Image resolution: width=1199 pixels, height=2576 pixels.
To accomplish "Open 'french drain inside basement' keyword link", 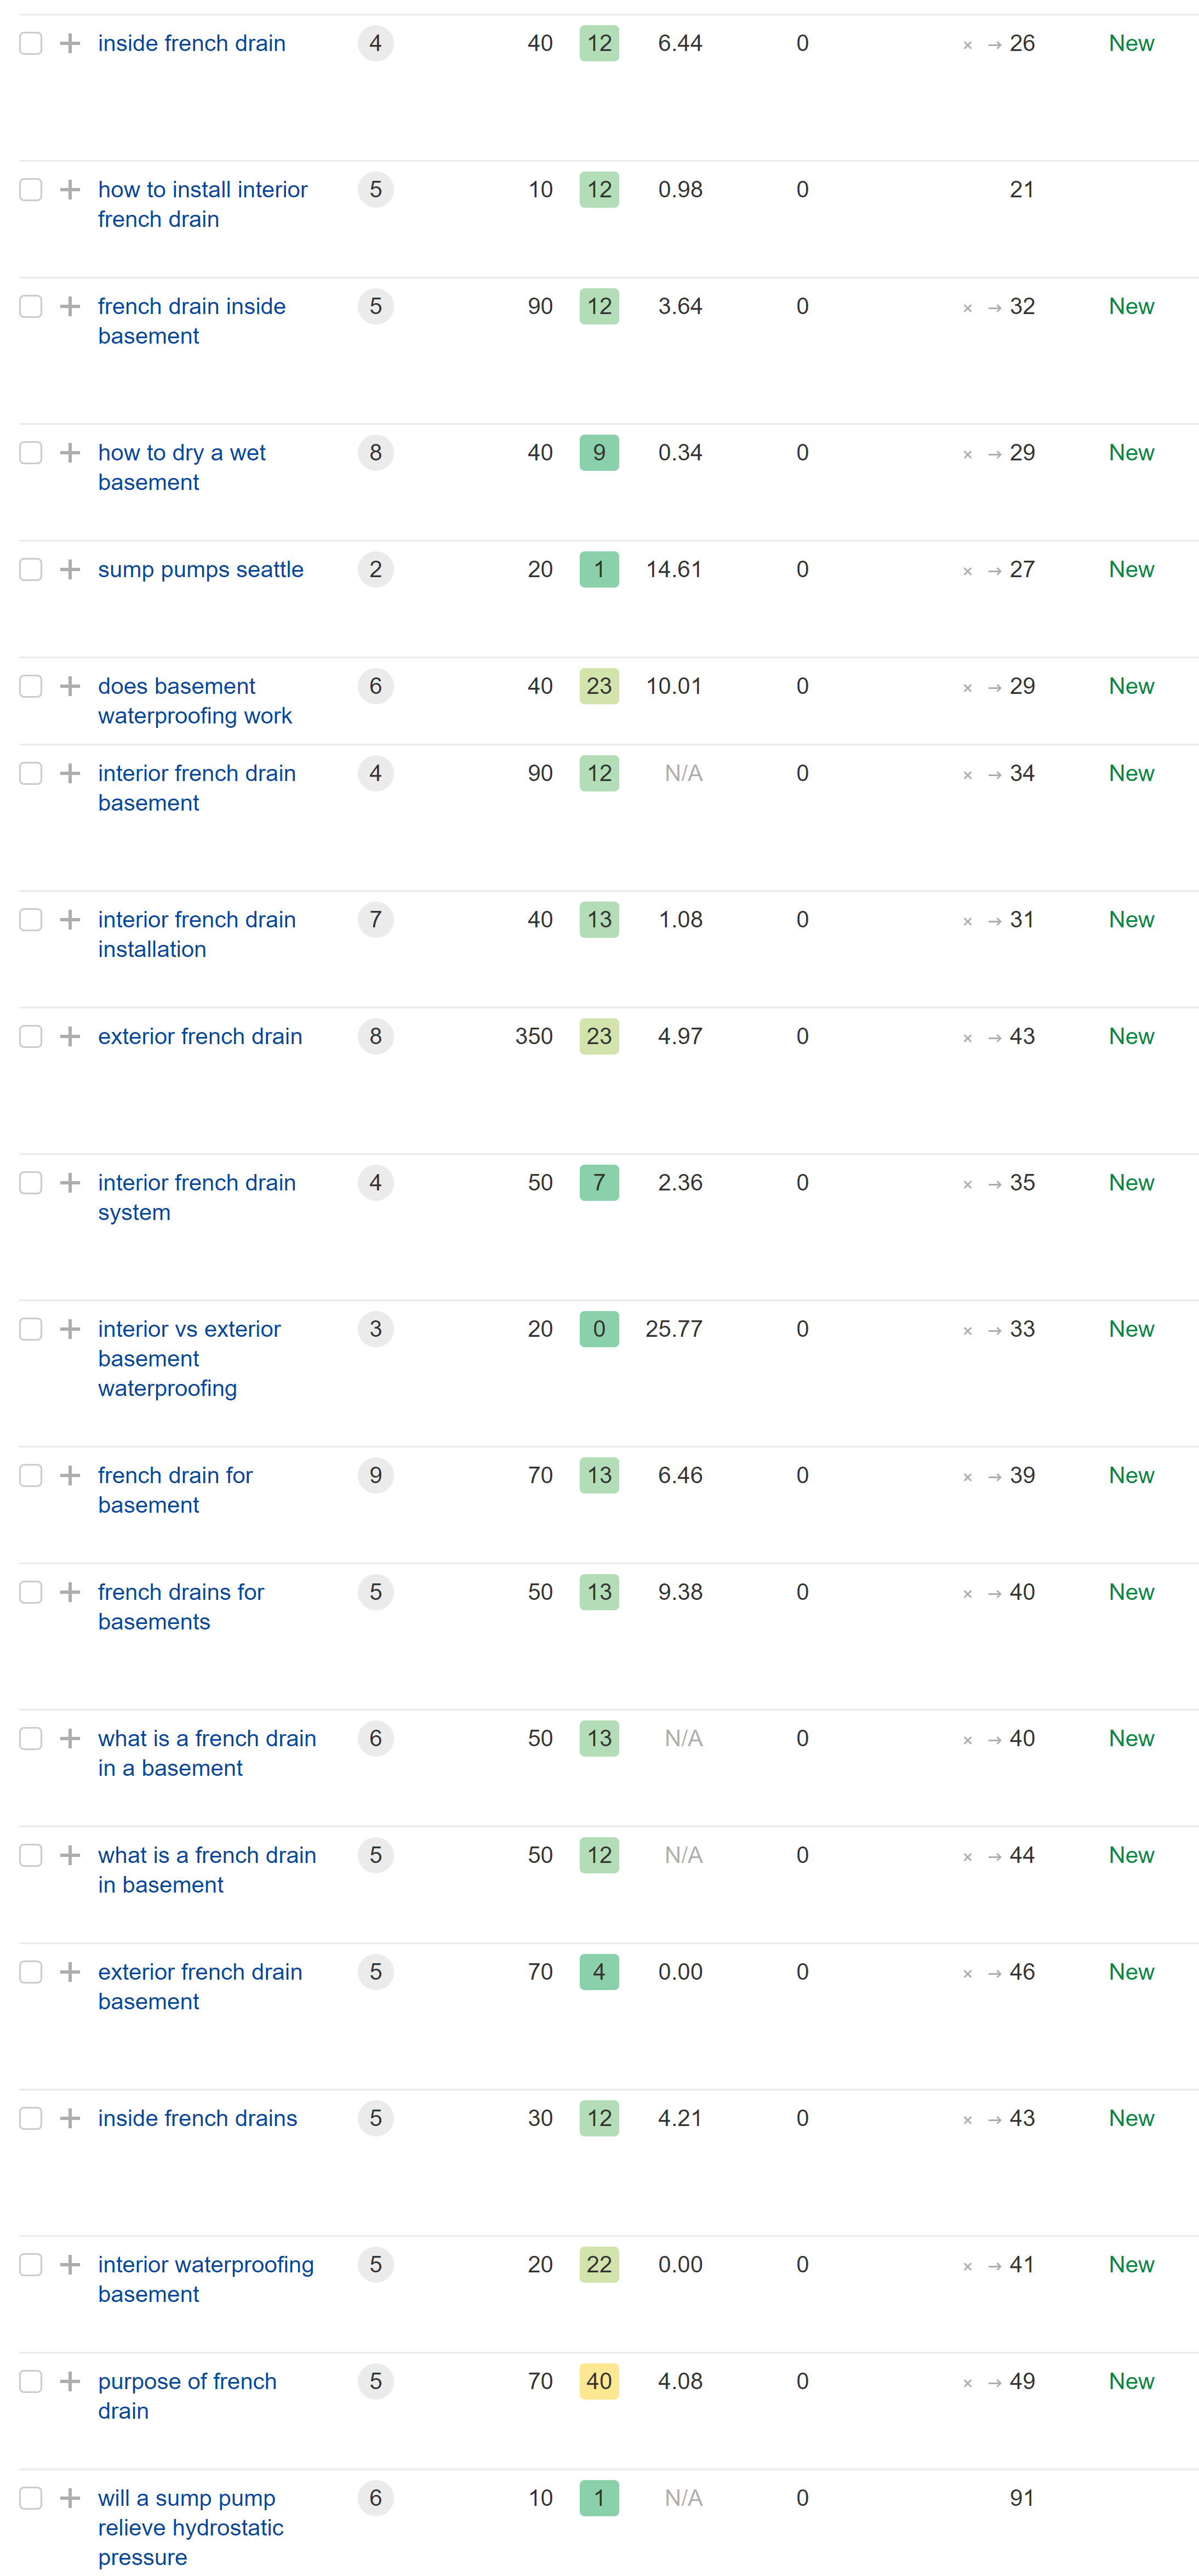I will (x=192, y=321).
